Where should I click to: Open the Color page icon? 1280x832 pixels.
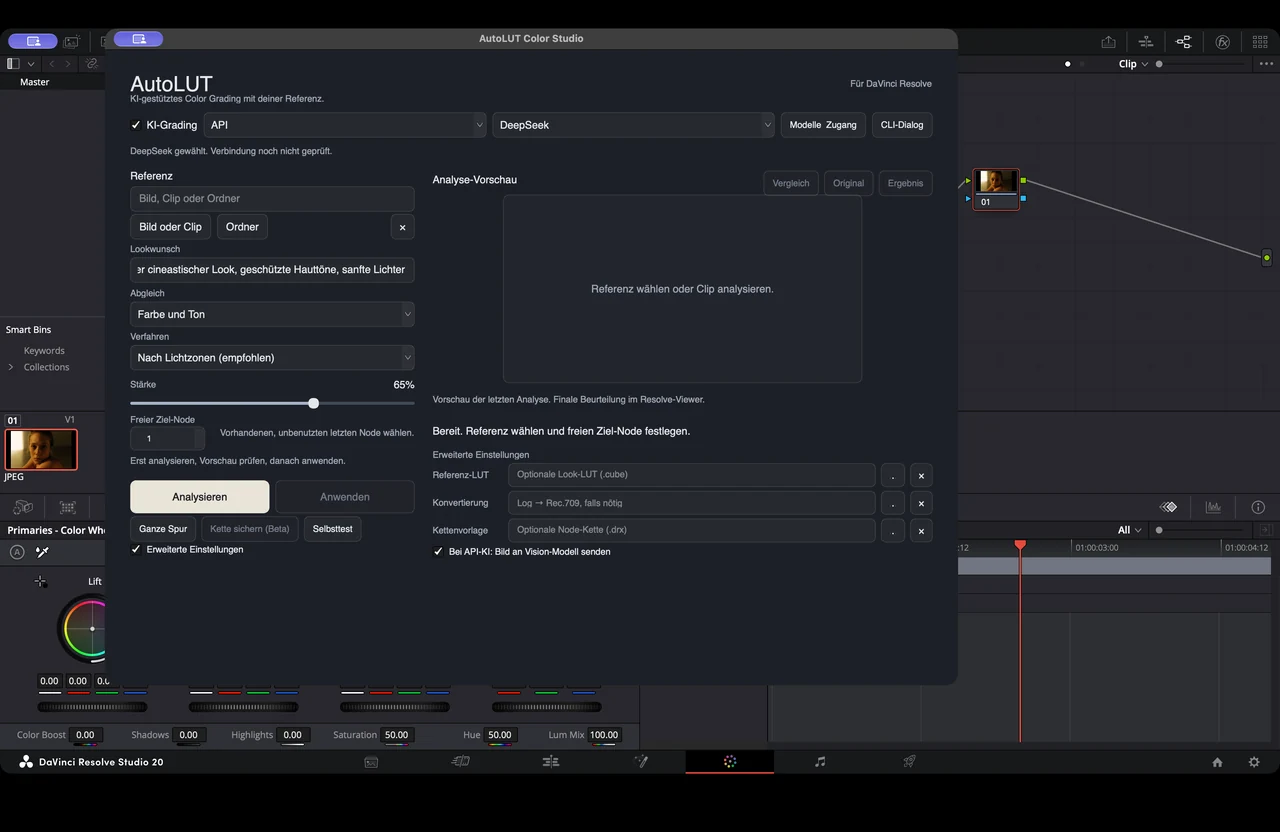point(730,762)
